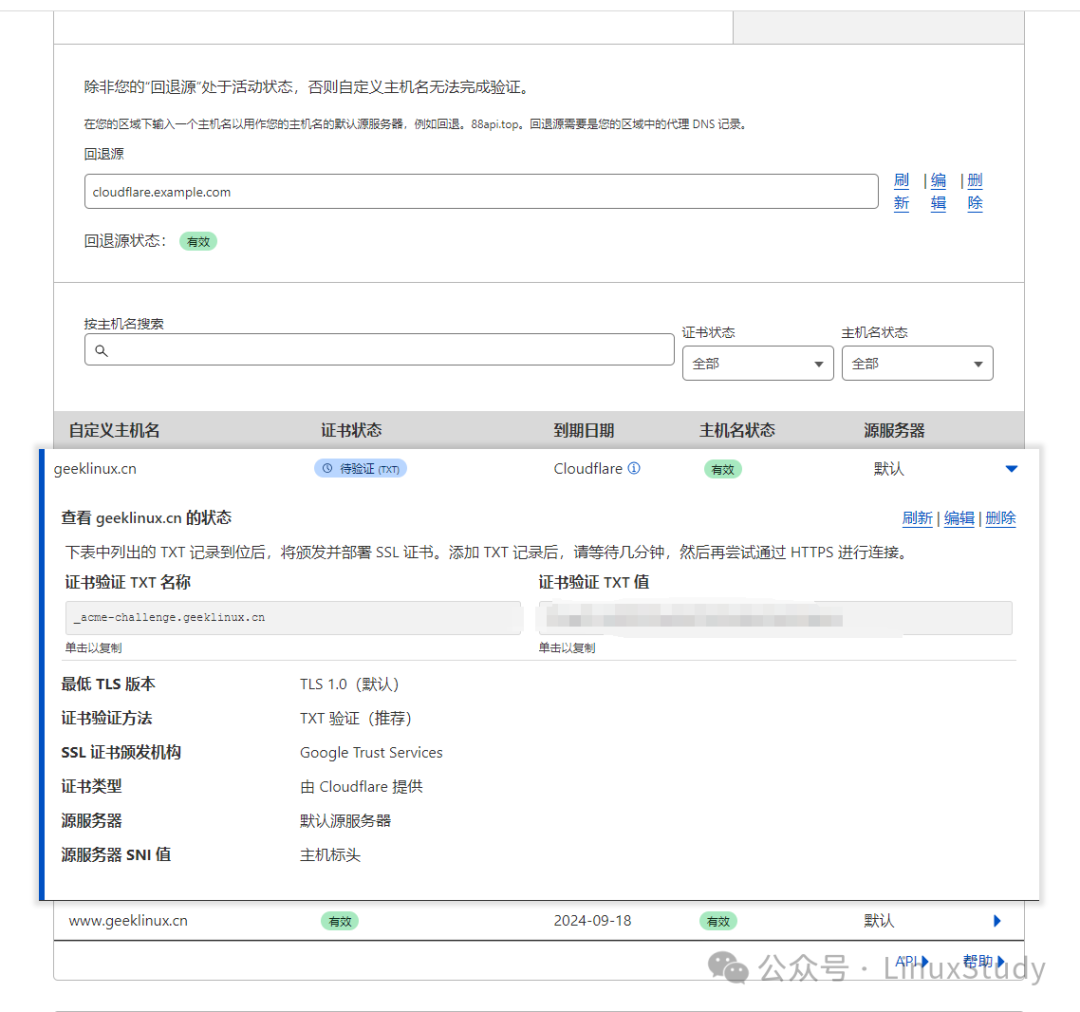Open the 证书状态 filter dropdown

click(757, 364)
